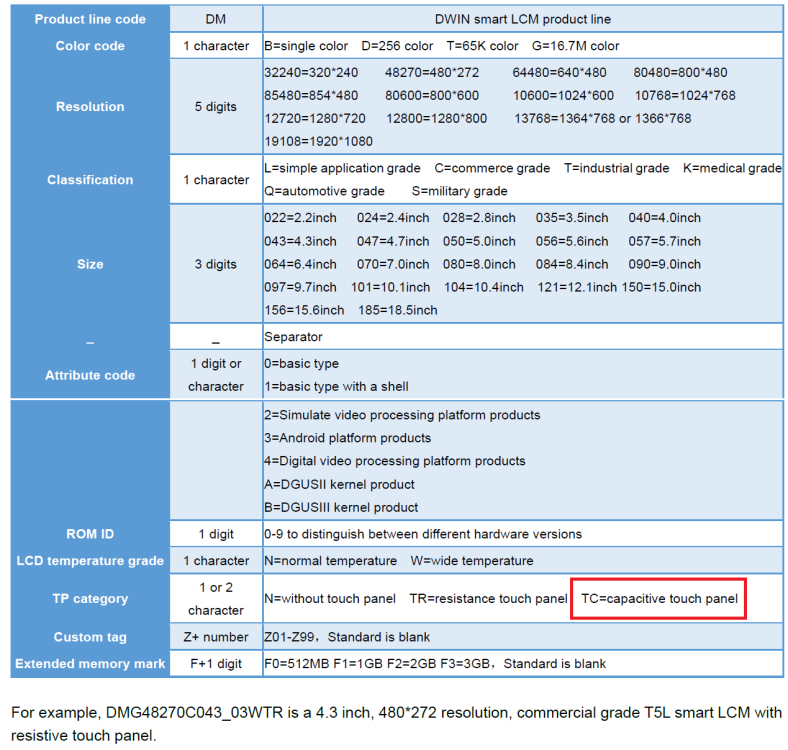The height and width of the screenshot is (750, 788).
Task: Select '10768=1024*768' resolution entry
Action: [685, 96]
